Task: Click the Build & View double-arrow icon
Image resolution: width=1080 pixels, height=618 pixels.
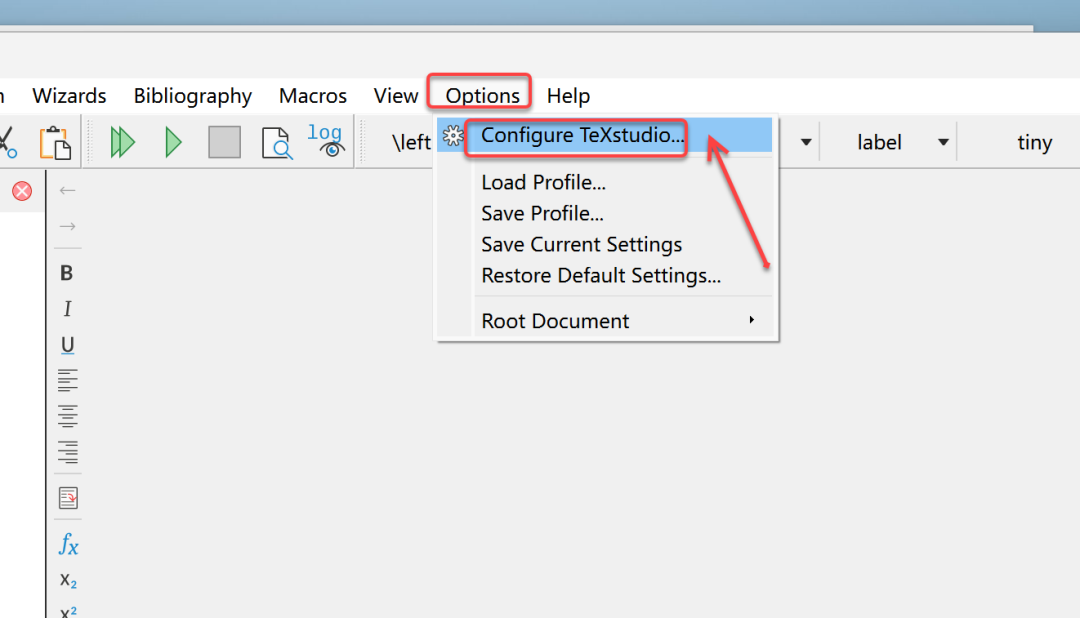Action: tap(123, 142)
